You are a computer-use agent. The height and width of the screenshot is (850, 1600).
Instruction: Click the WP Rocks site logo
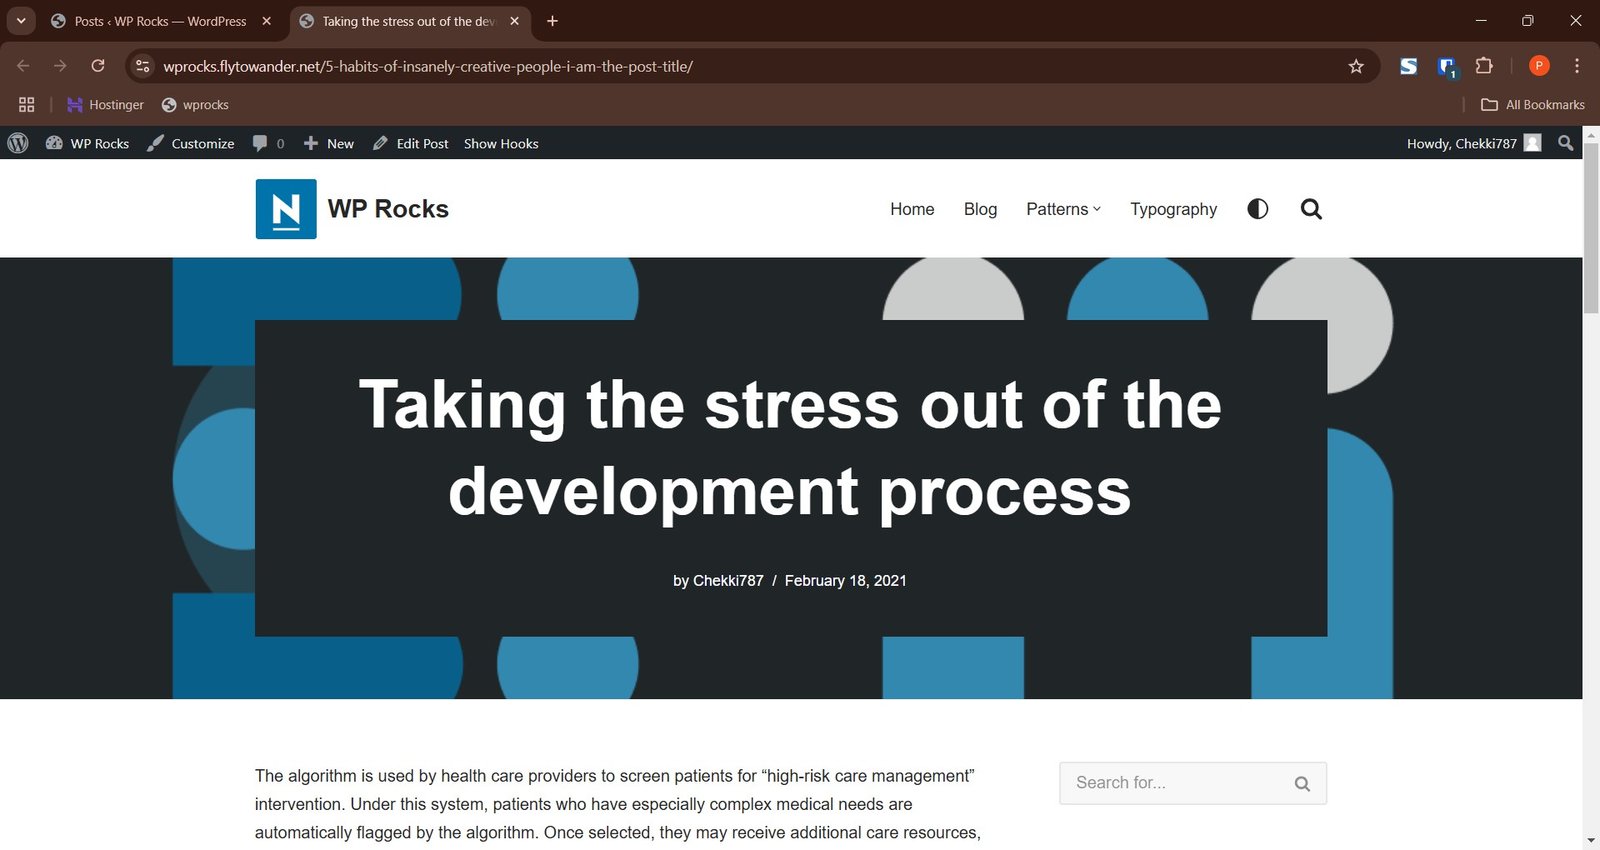coord(286,209)
